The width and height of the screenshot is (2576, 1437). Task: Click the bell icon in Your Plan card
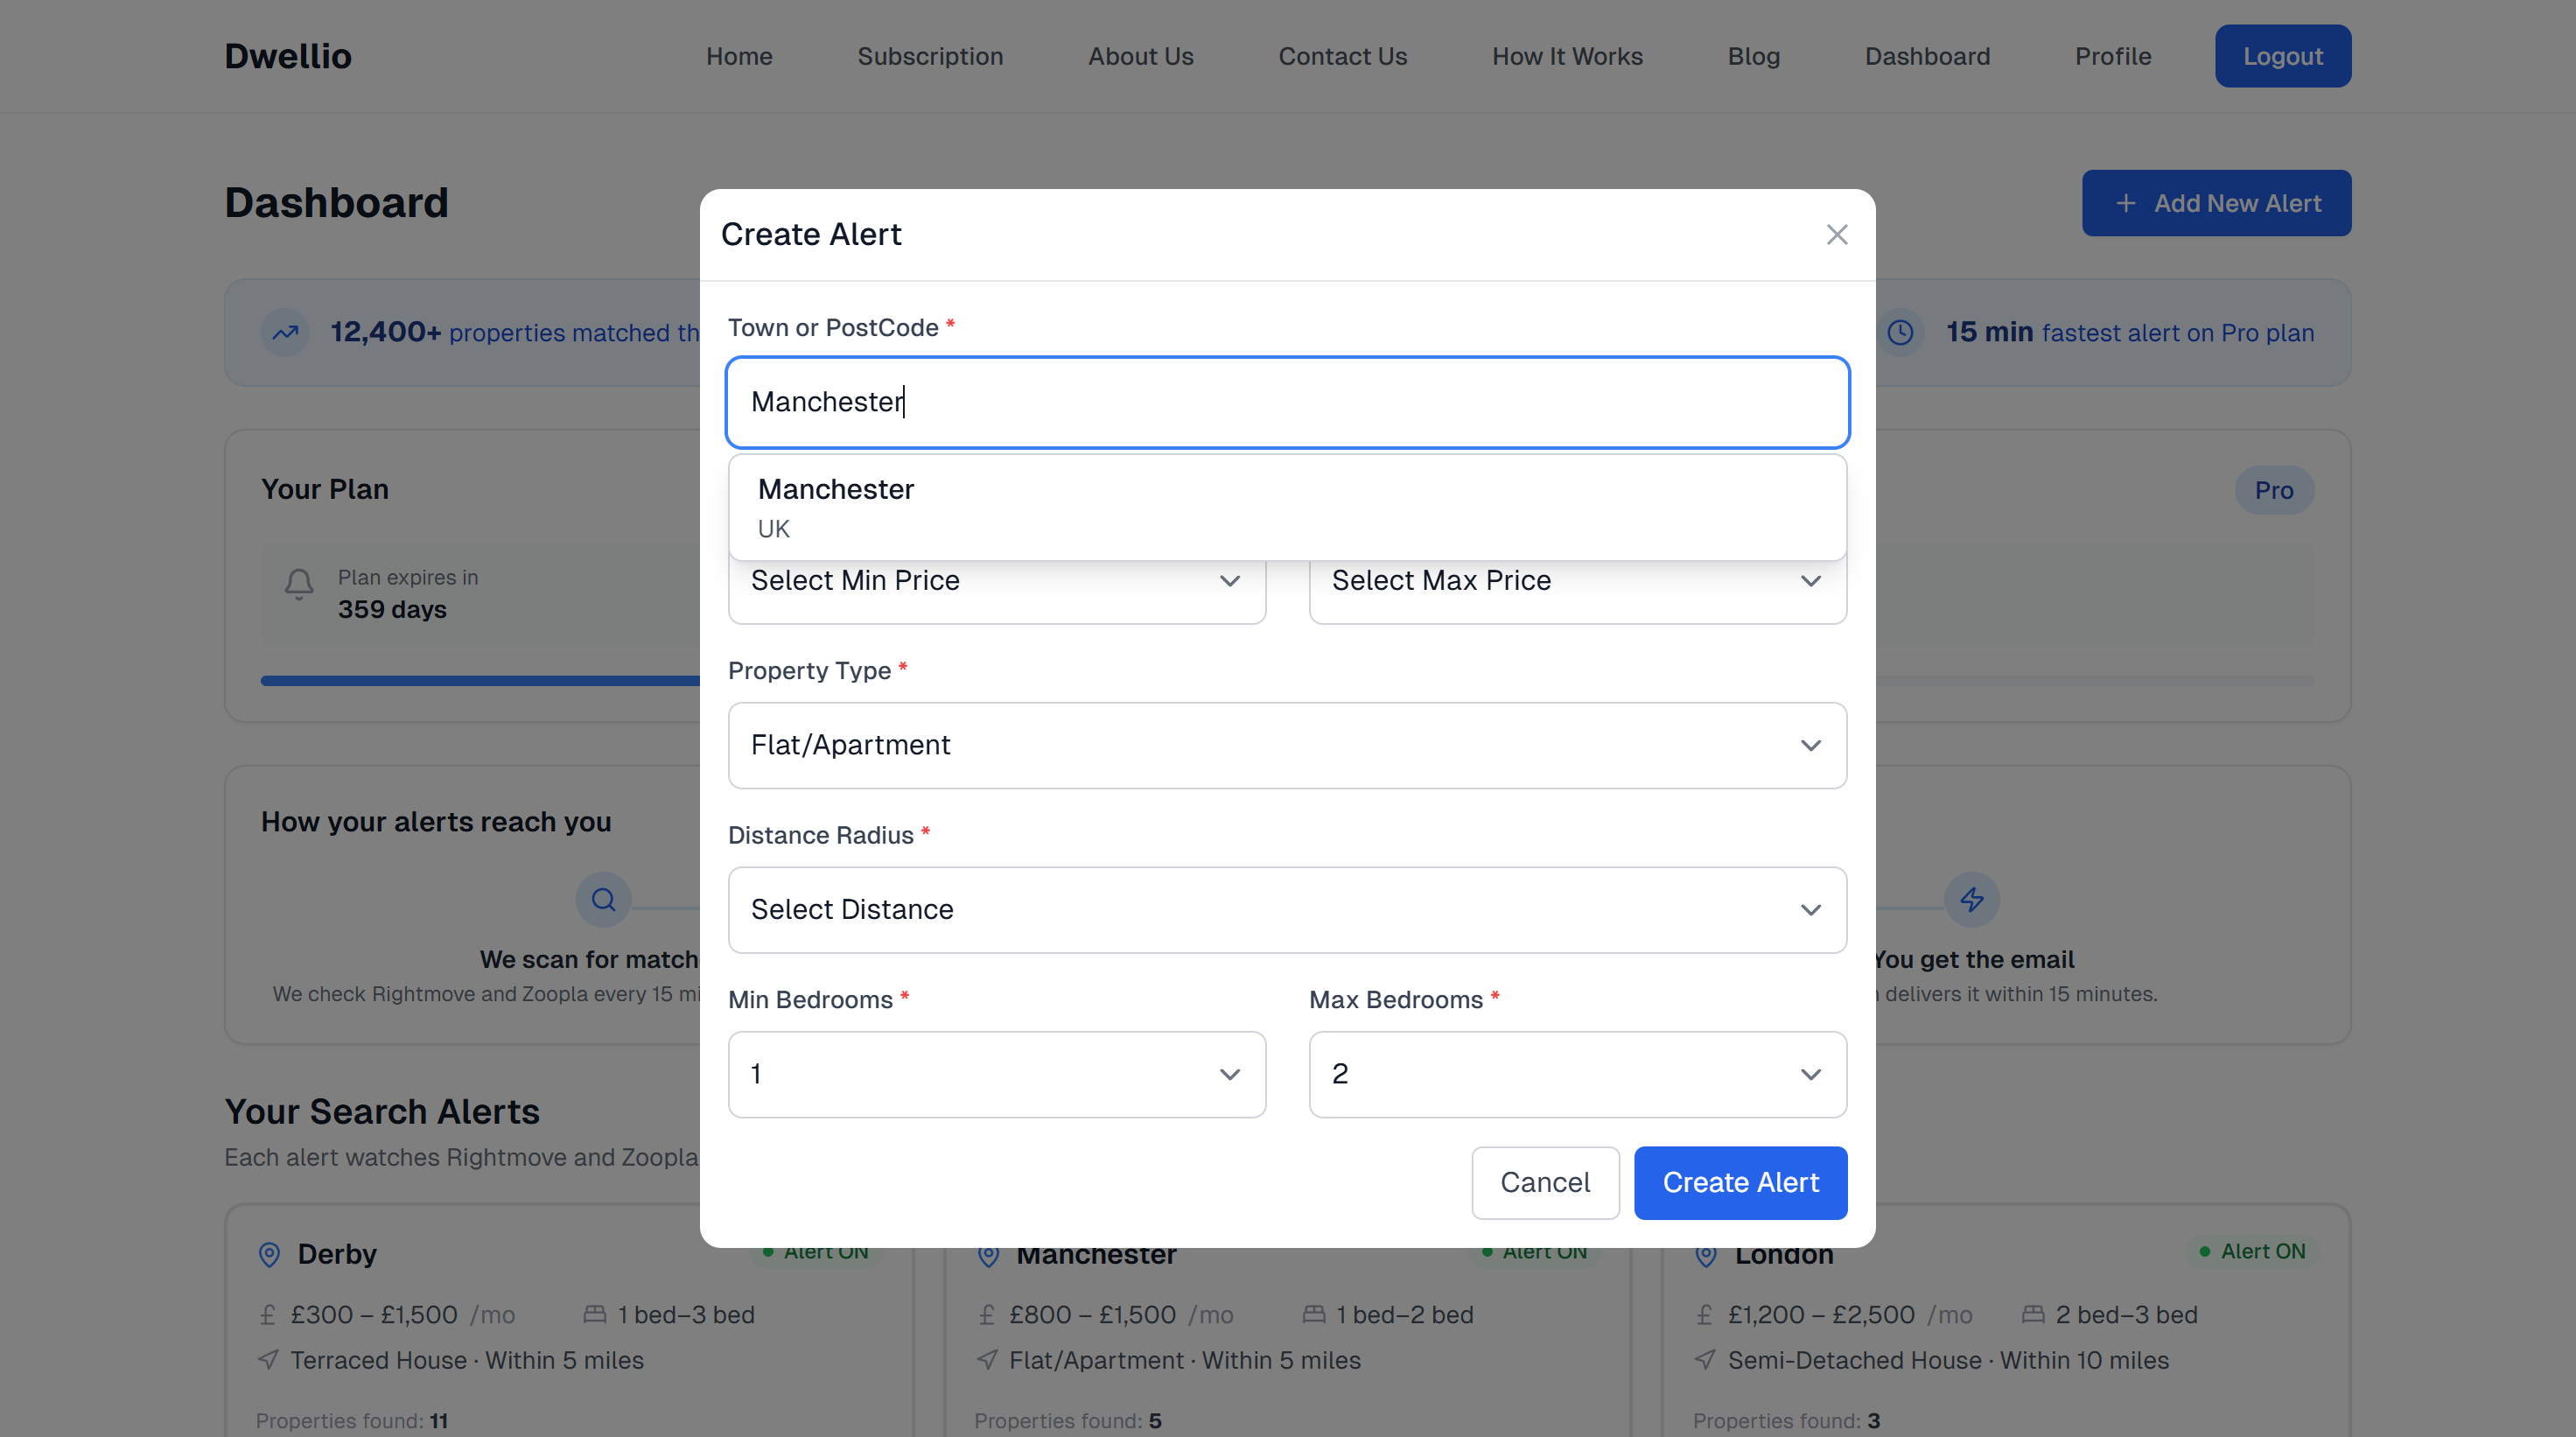point(298,586)
